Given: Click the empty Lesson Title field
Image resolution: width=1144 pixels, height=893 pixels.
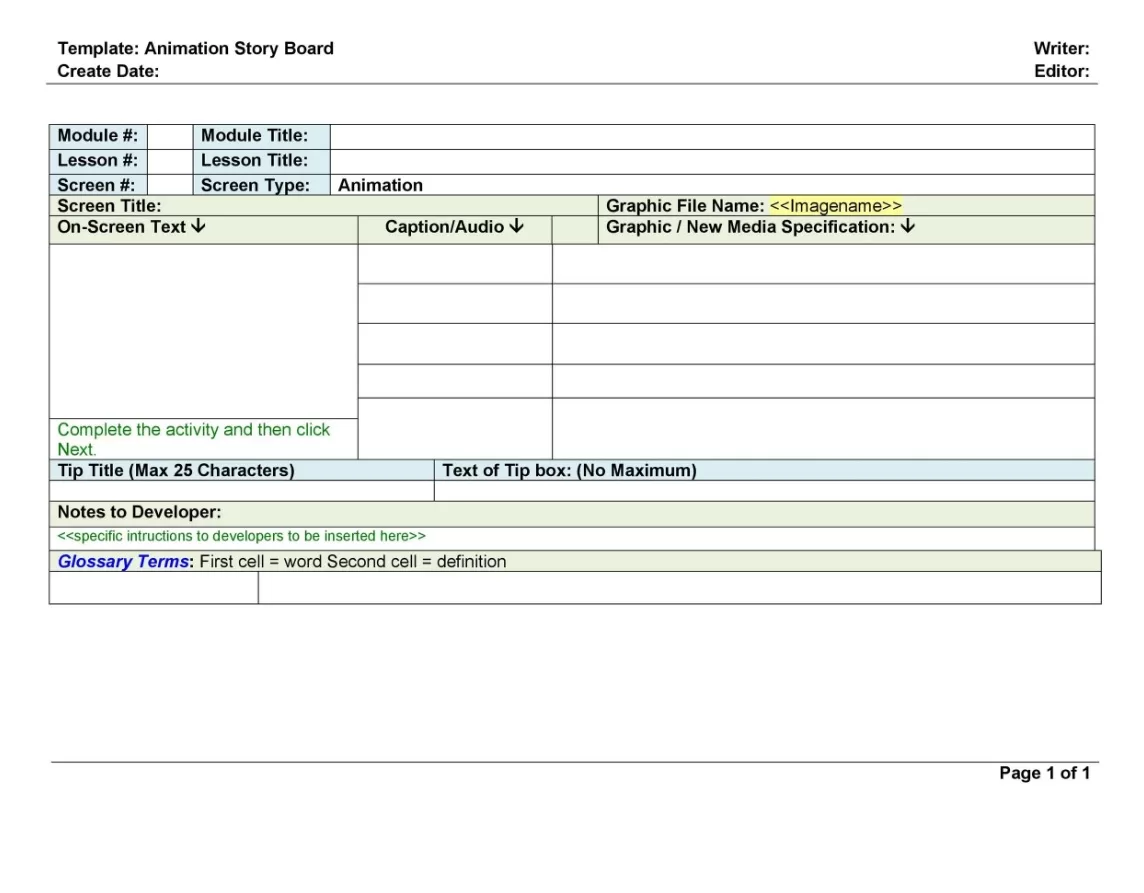Looking at the screenshot, I should coord(711,161).
